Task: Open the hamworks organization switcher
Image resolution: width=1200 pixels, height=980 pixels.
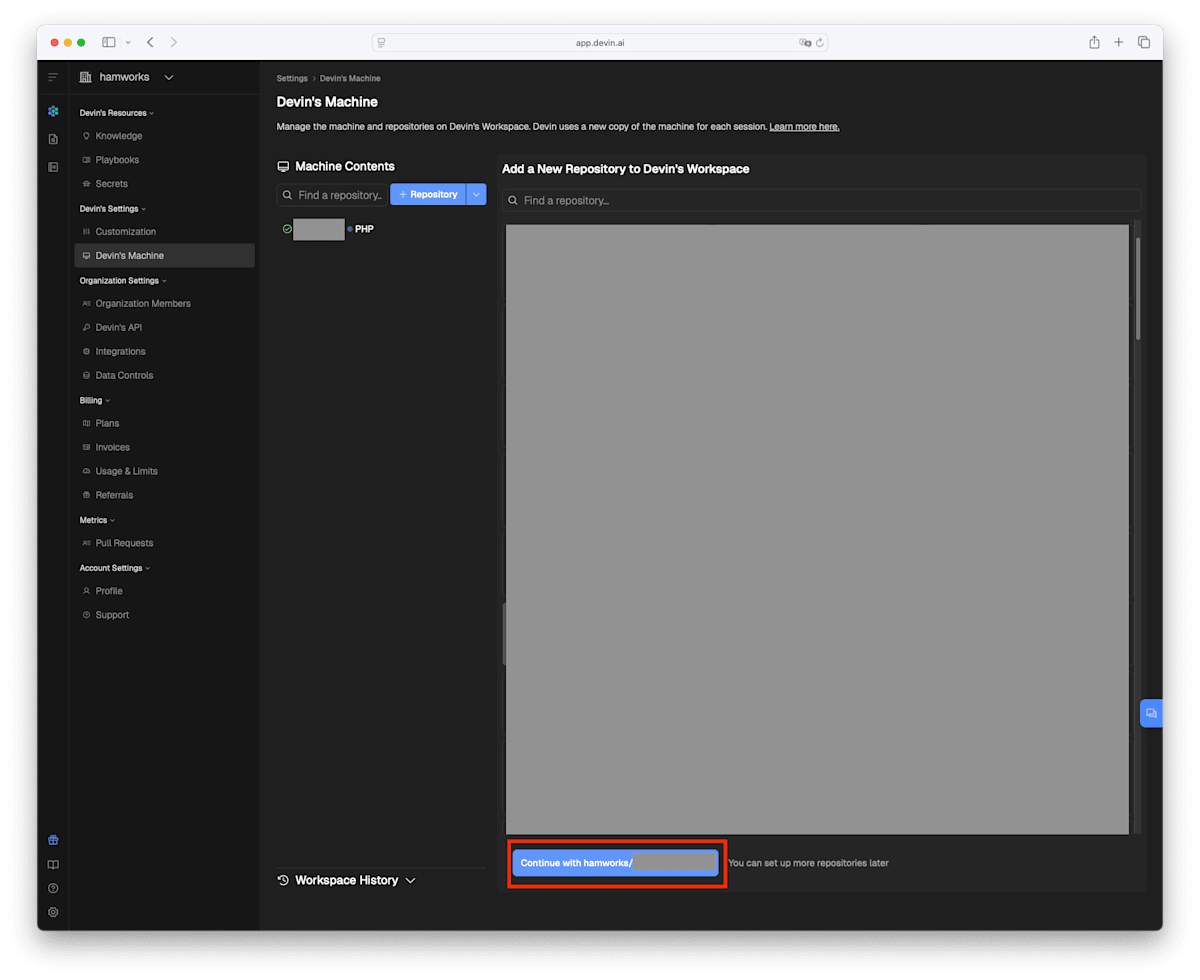Action: tap(126, 77)
